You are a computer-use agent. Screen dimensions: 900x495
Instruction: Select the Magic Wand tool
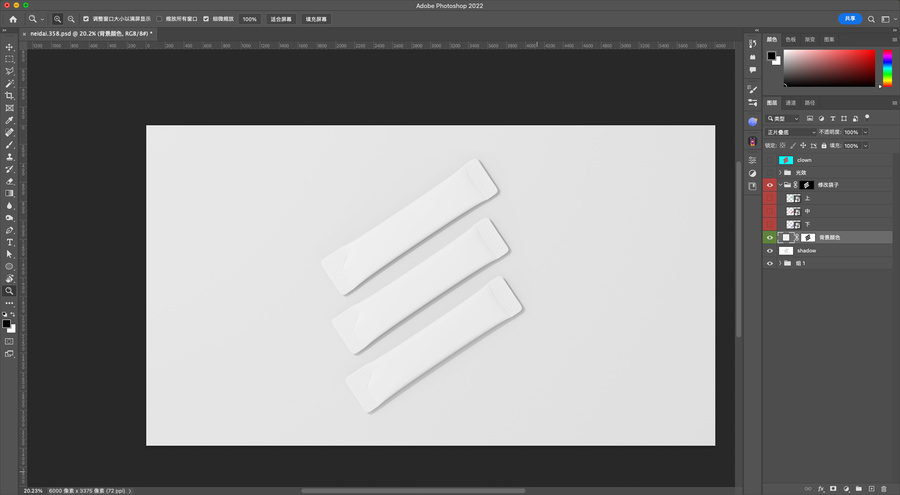(x=9, y=83)
